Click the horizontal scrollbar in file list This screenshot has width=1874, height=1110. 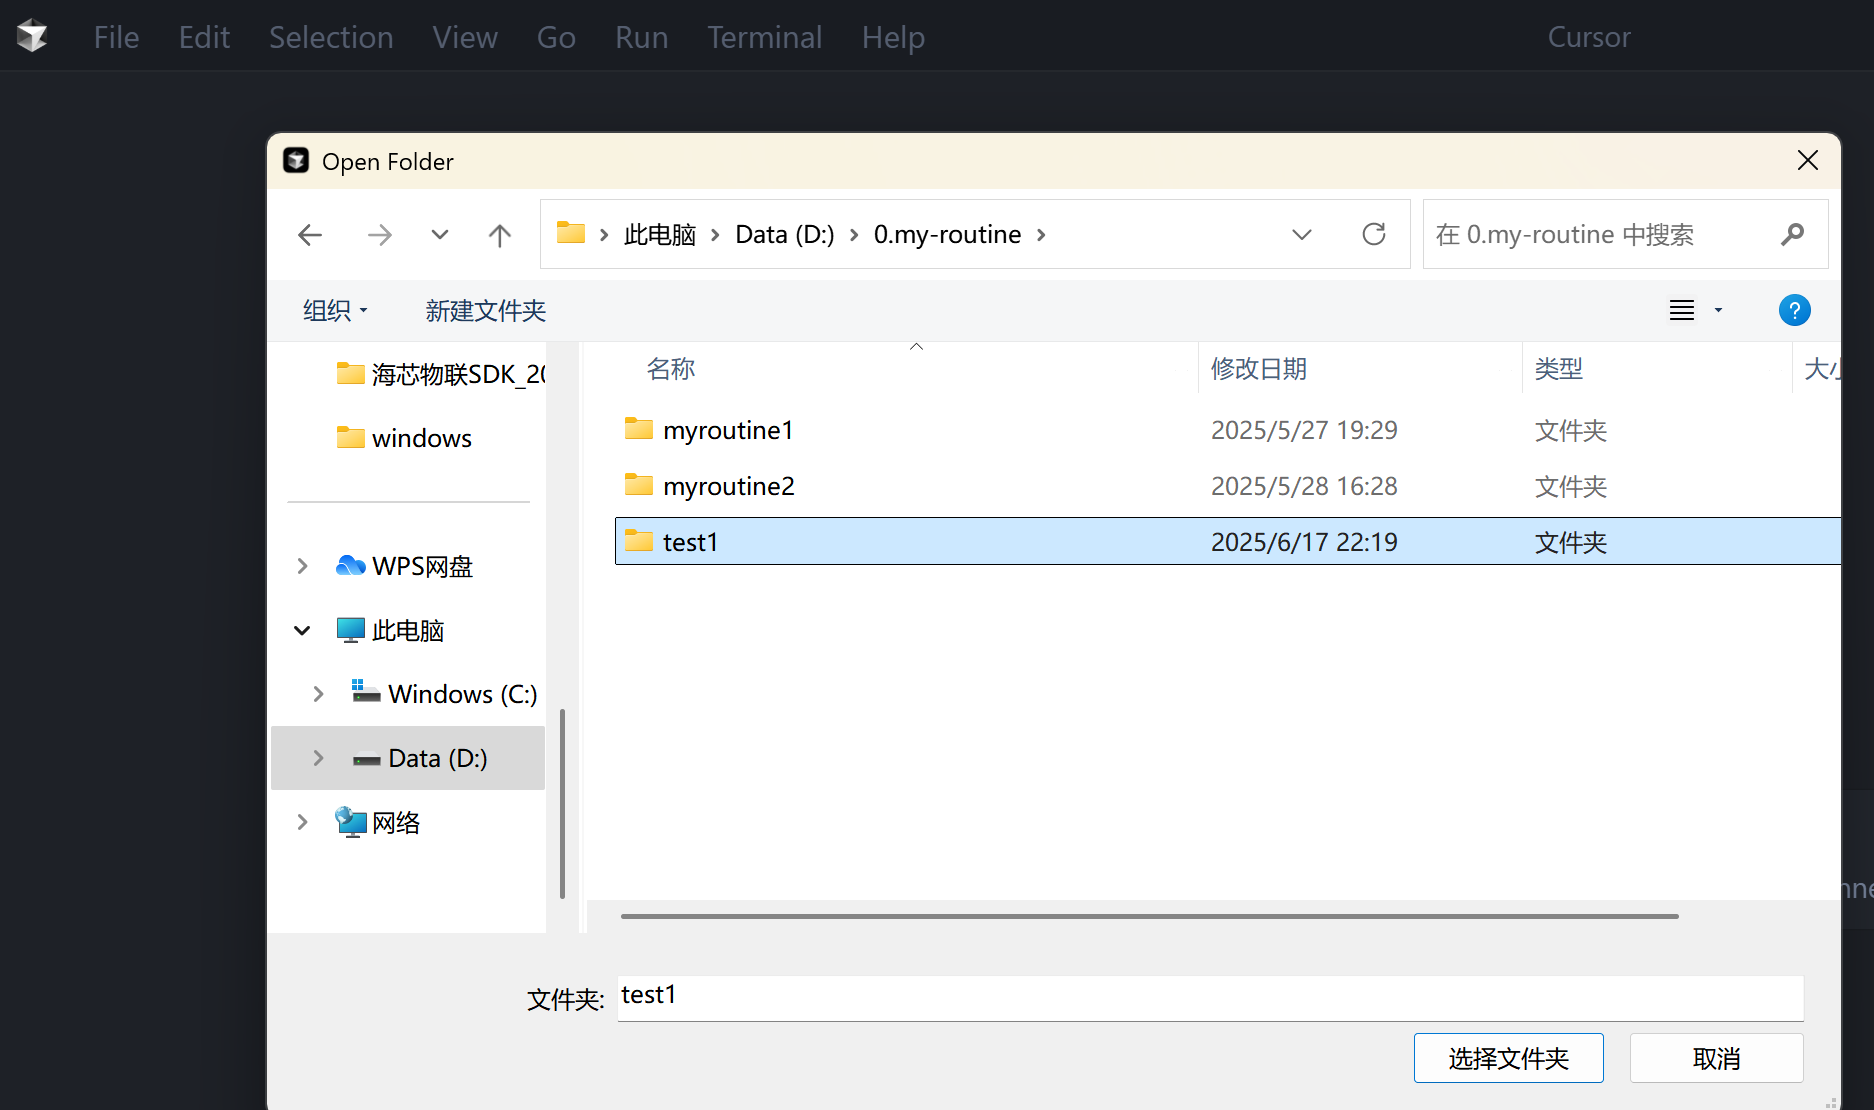tap(1150, 916)
